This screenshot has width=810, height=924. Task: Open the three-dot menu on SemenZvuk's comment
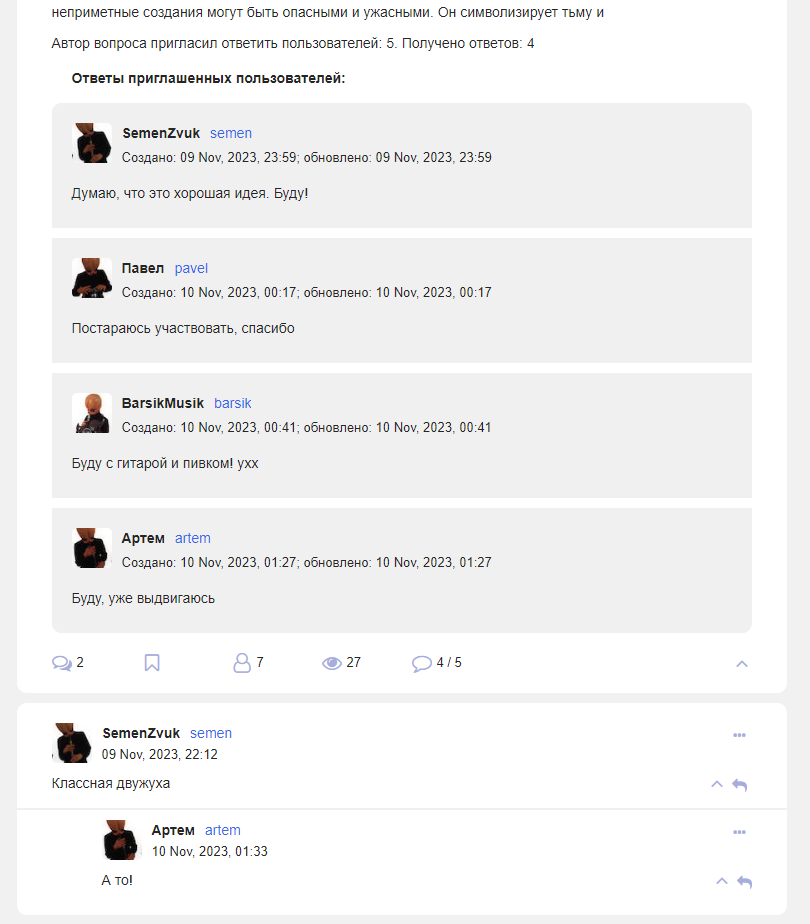click(x=739, y=735)
